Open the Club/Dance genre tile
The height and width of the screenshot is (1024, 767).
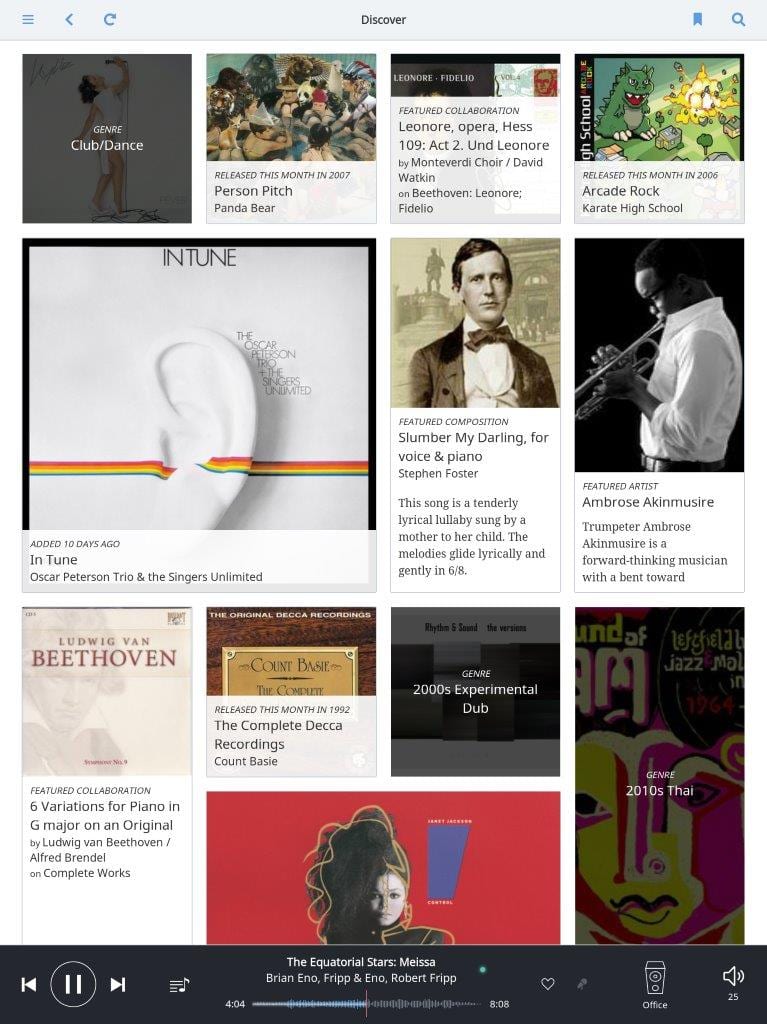107,138
